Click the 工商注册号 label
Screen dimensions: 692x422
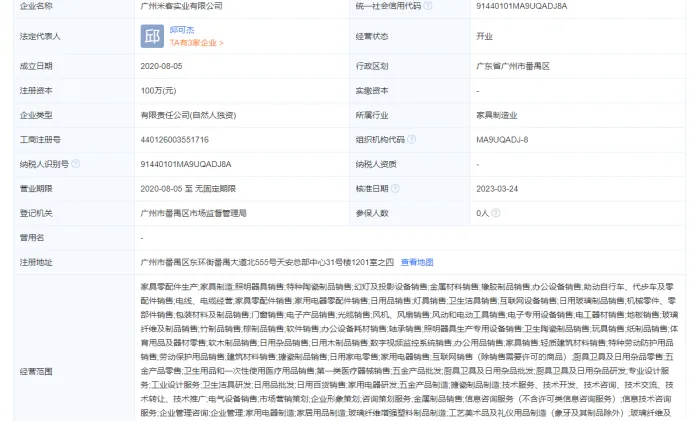[x=40, y=139]
